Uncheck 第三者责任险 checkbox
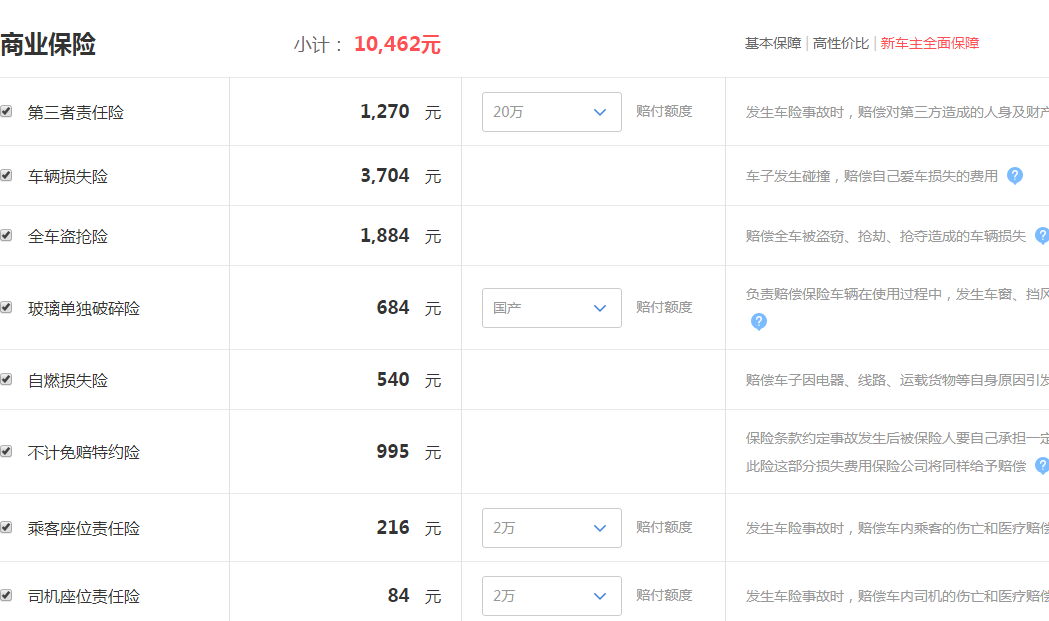The width and height of the screenshot is (1049, 621). tap(6, 111)
